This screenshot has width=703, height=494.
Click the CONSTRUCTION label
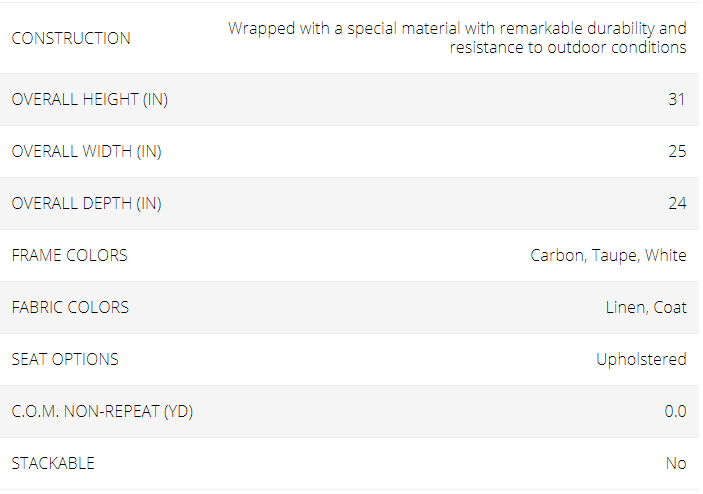coord(71,39)
